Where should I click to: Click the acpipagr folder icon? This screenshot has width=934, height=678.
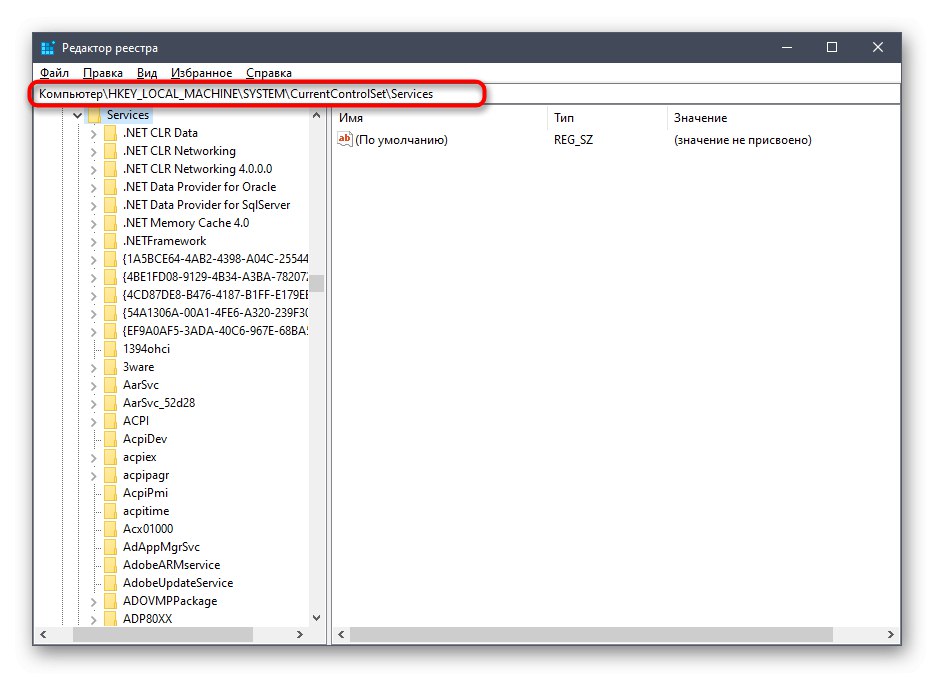click(110, 475)
